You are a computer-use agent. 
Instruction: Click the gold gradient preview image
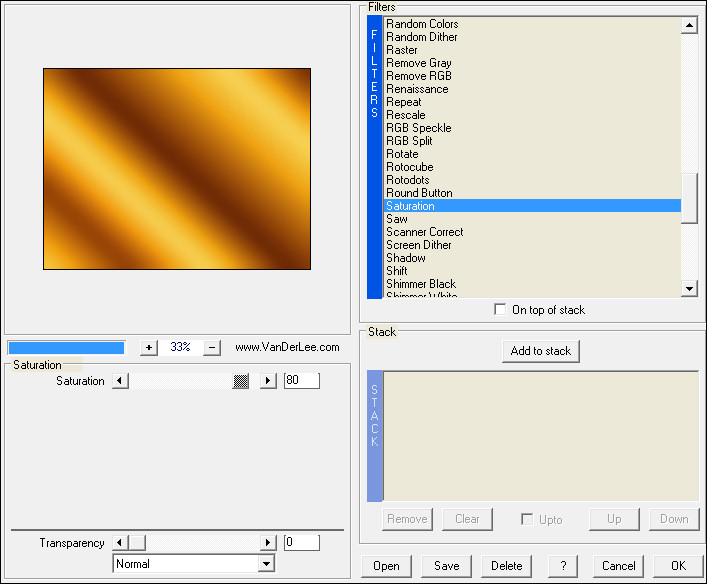coord(177,169)
